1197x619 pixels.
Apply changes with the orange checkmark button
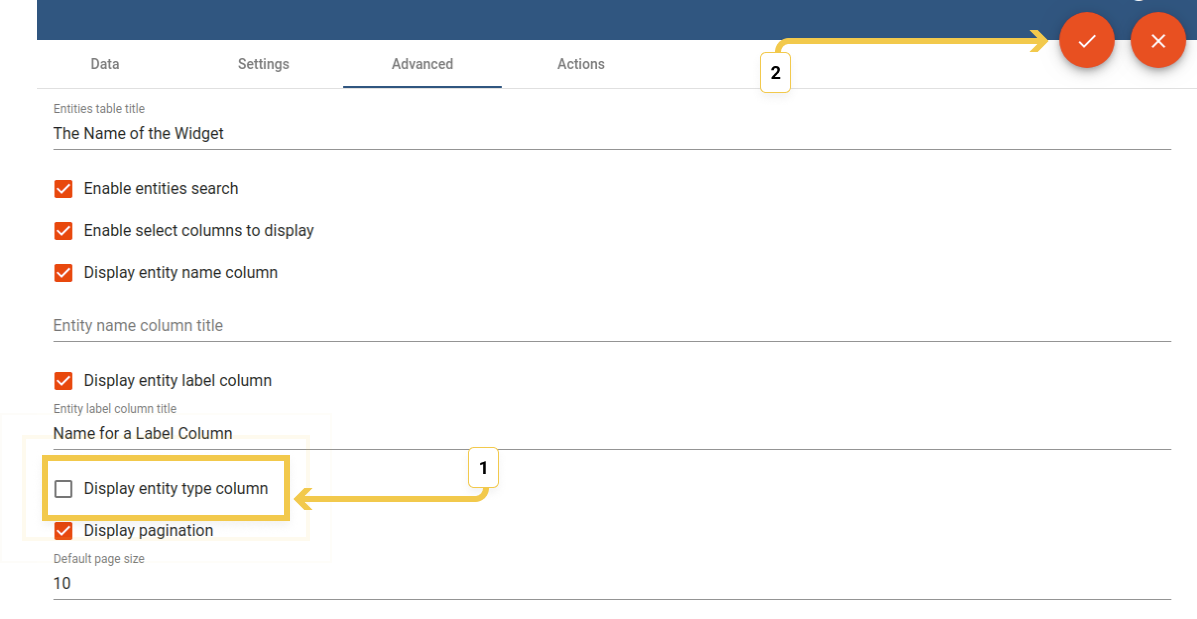1087,41
